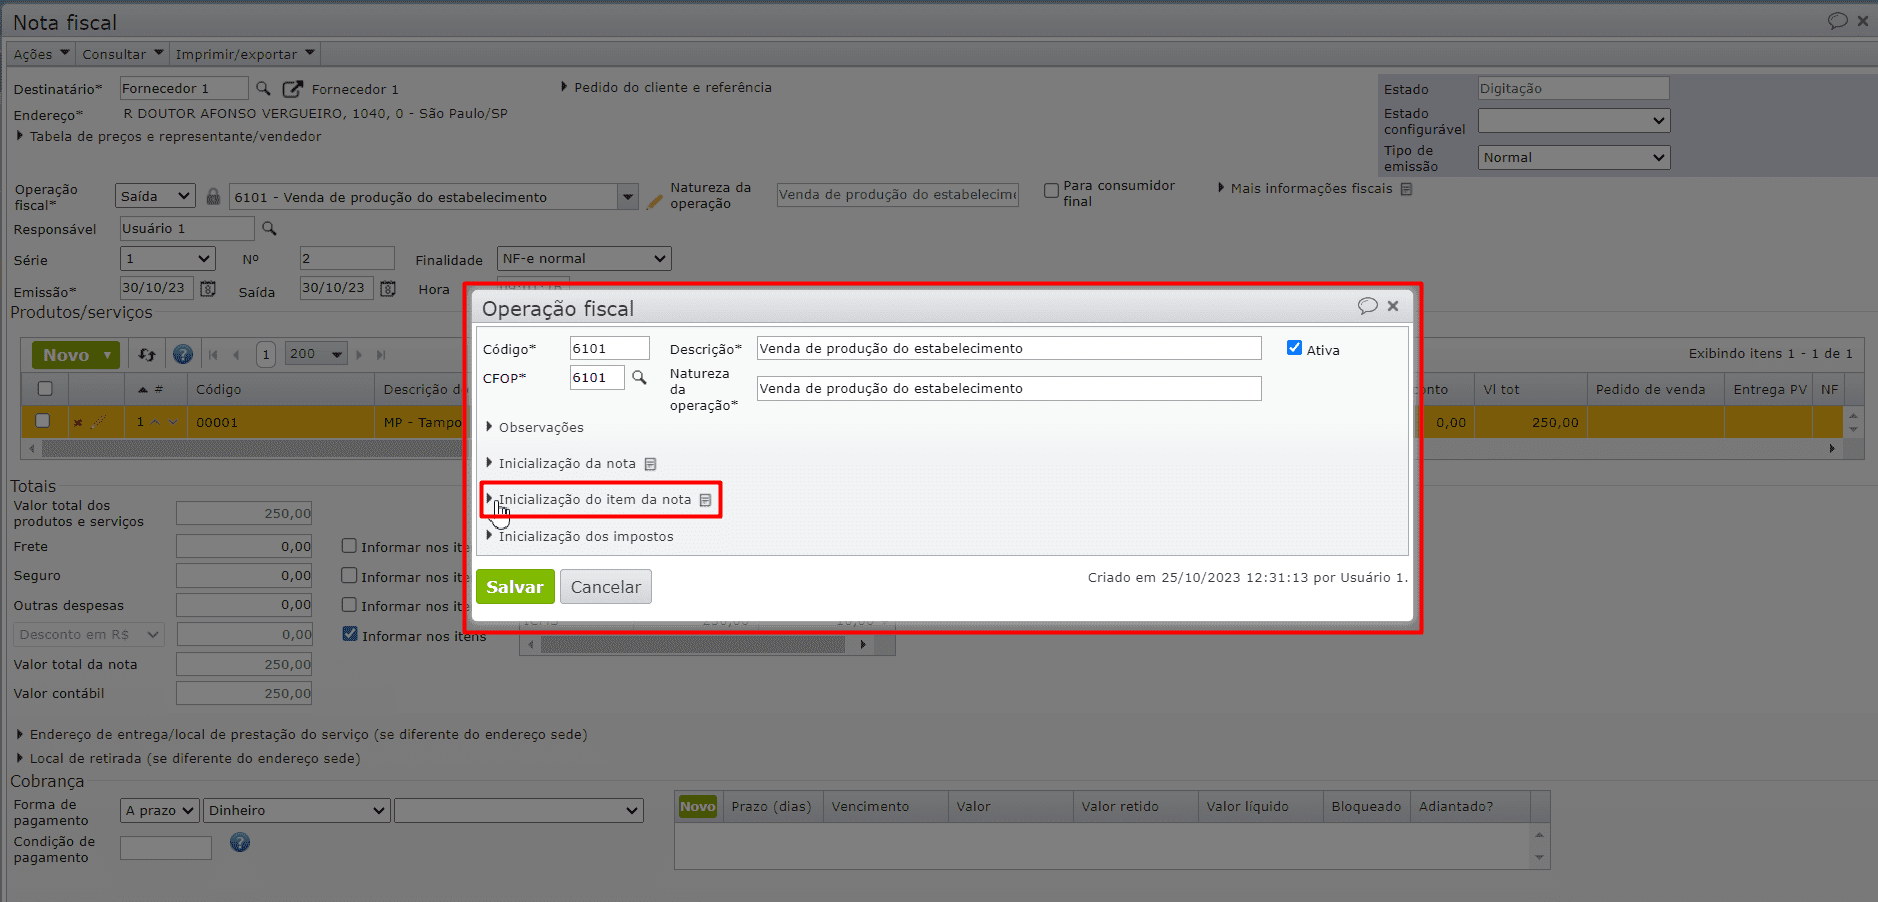Move item 1 up with the arrow
The height and width of the screenshot is (902, 1878).
click(x=155, y=422)
